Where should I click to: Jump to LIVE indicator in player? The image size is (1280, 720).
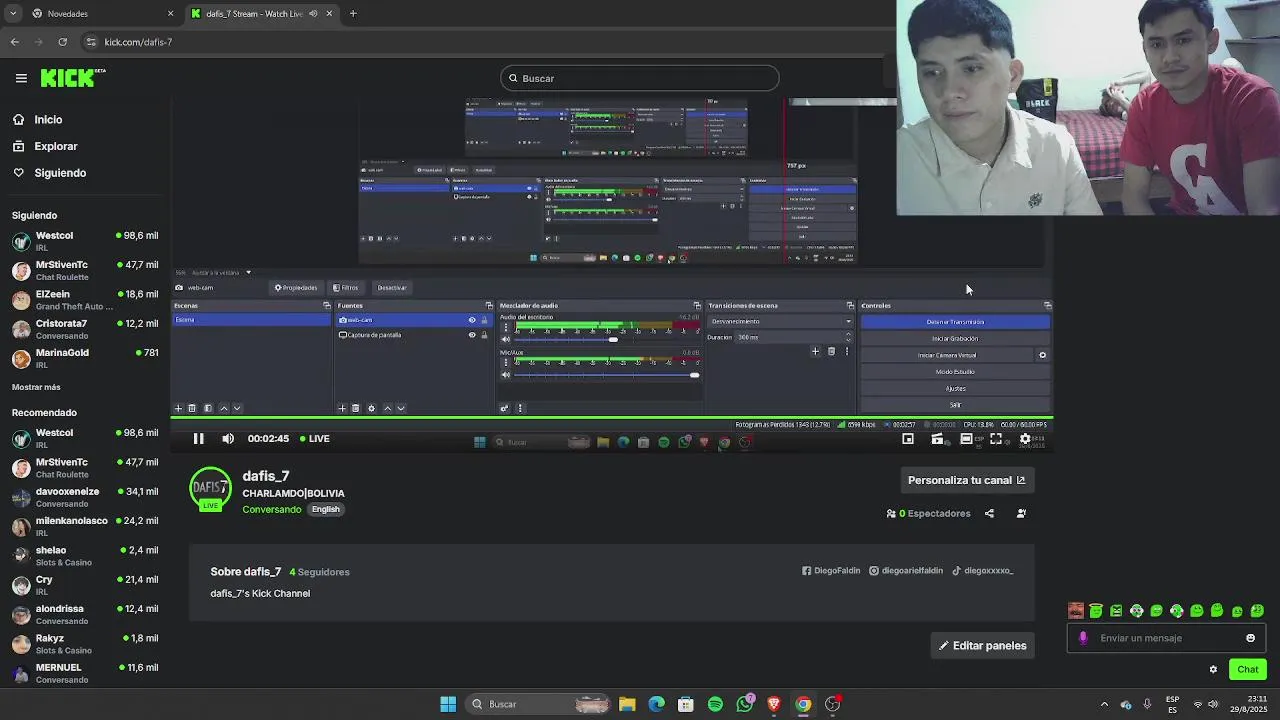tap(313, 439)
